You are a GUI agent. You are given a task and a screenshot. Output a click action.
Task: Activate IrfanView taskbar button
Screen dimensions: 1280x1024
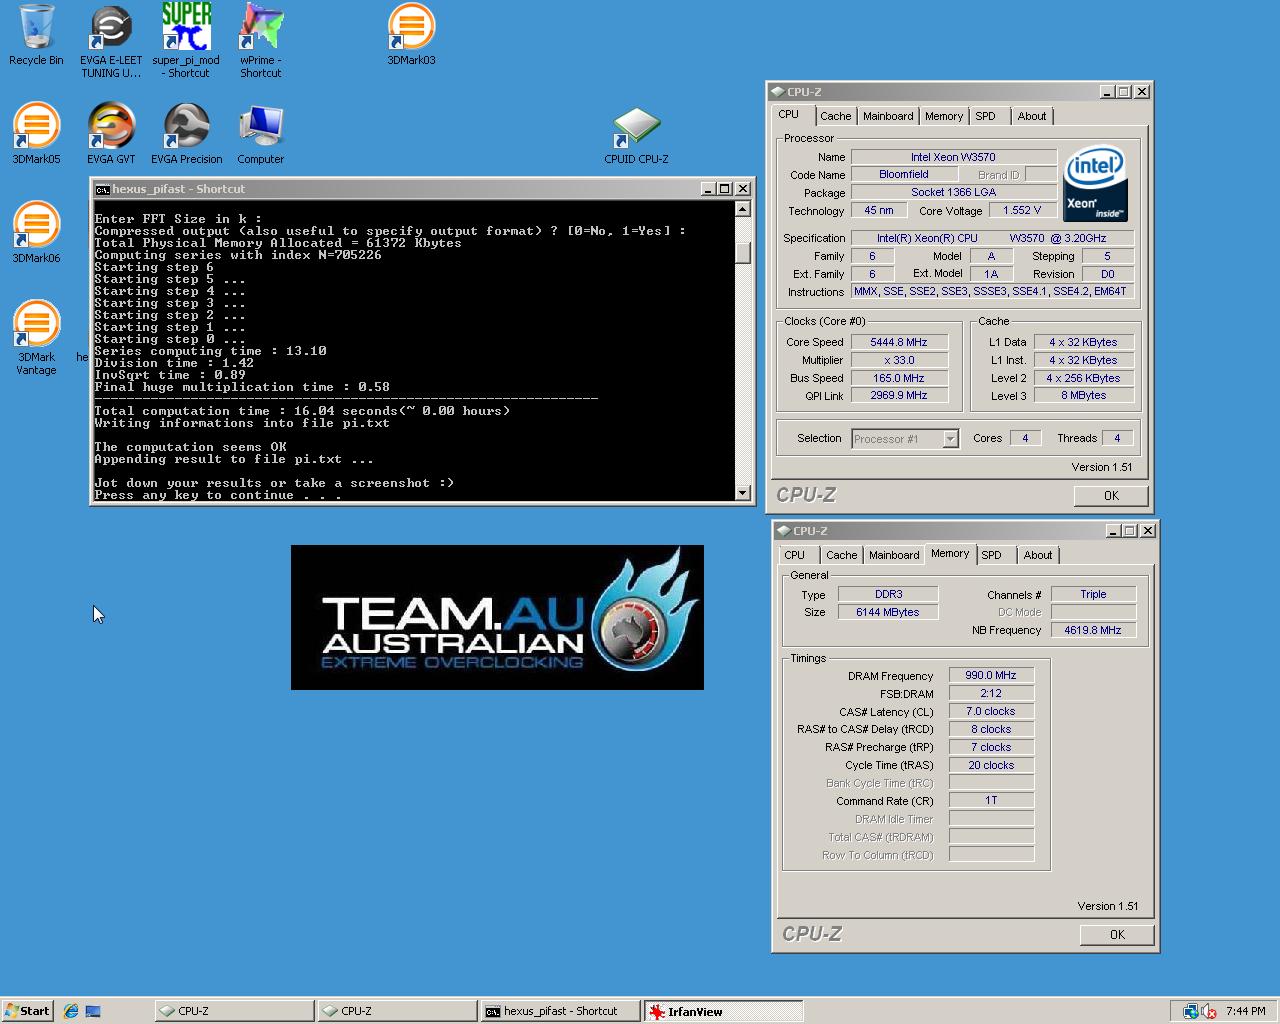(722, 1011)
